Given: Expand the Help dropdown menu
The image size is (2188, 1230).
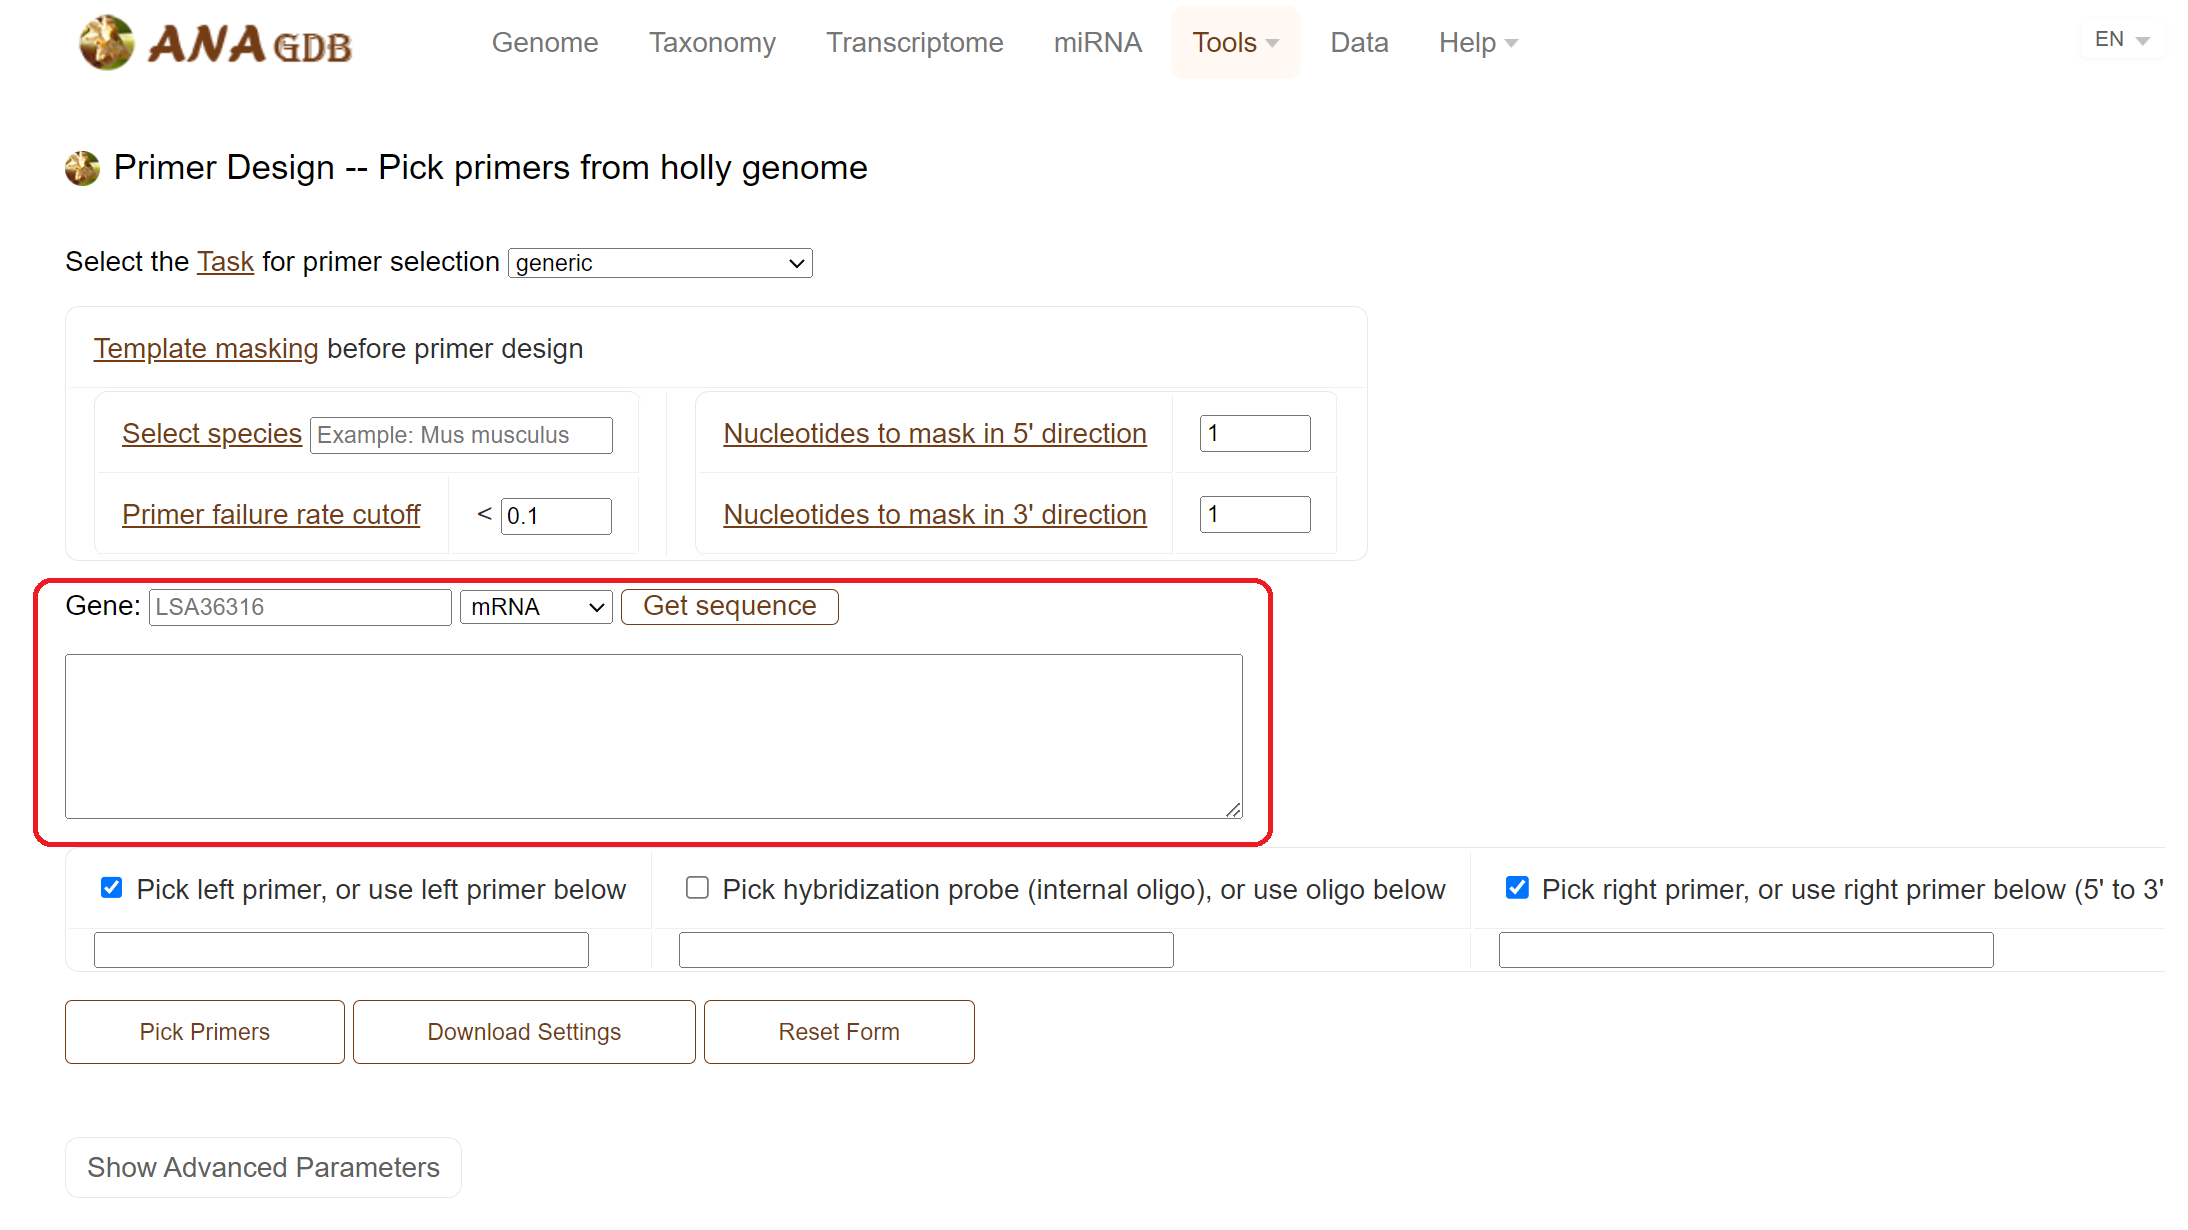Looking at the screenshot, I should 1479,42.
